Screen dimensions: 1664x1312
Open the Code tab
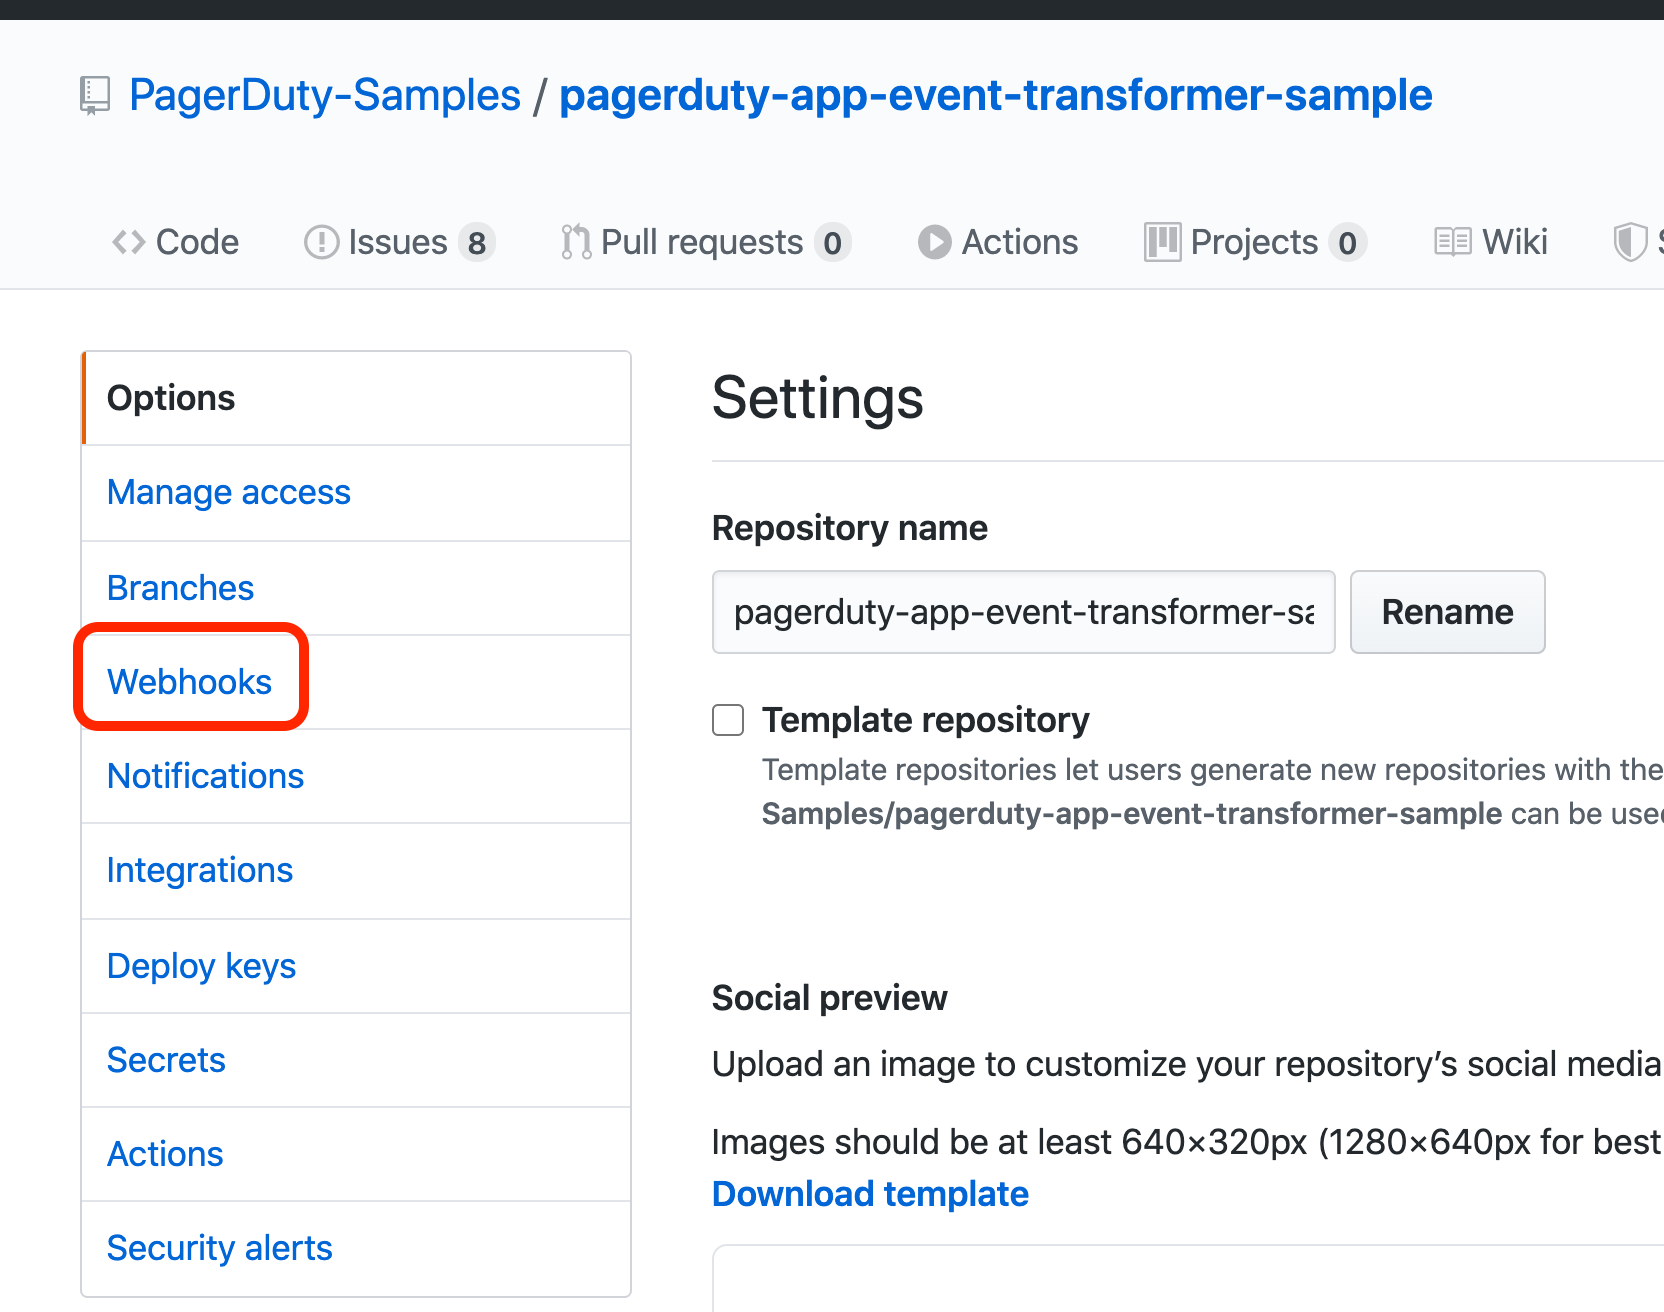click(175, 242)
